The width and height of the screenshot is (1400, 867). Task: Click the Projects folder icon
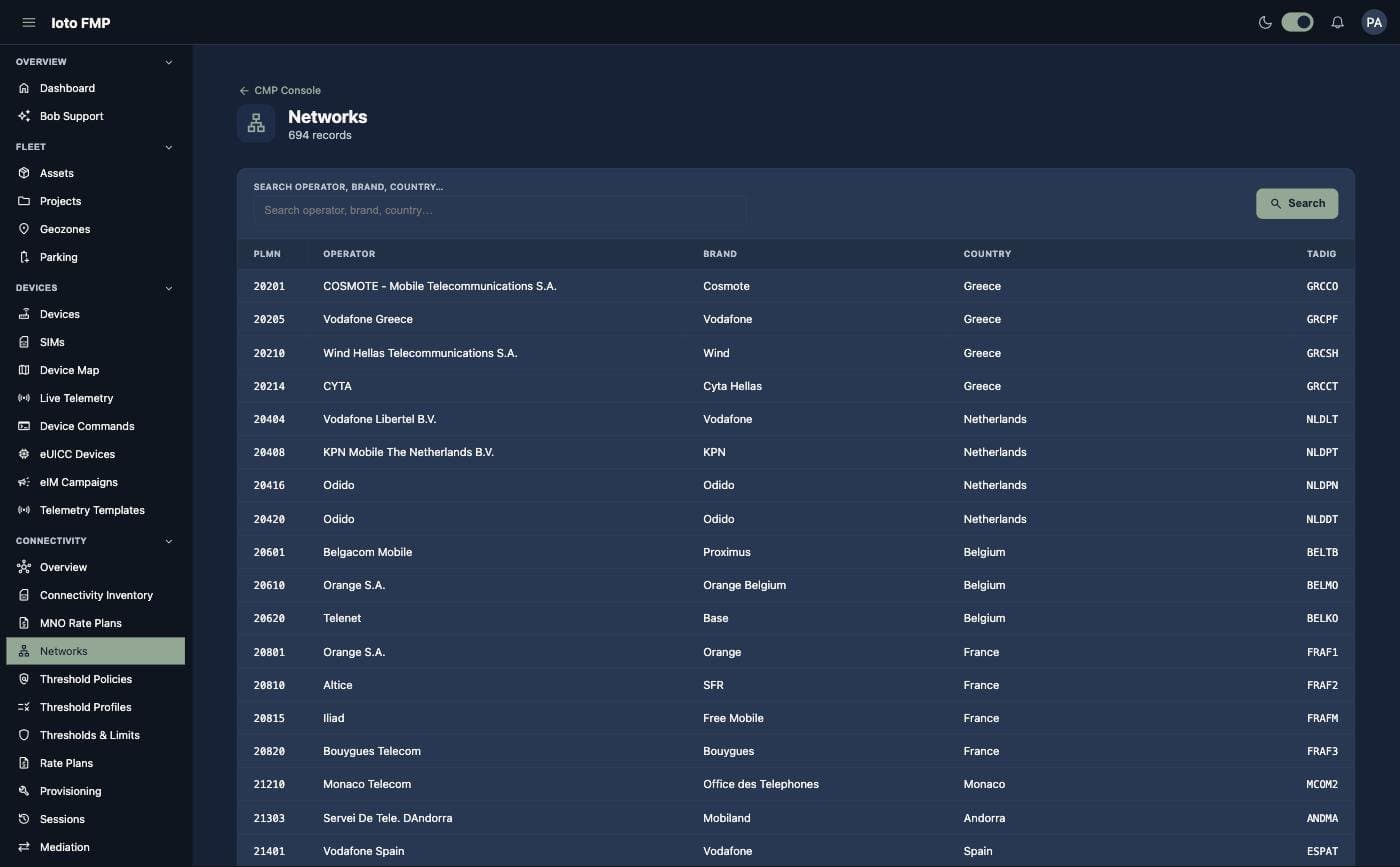24,201
